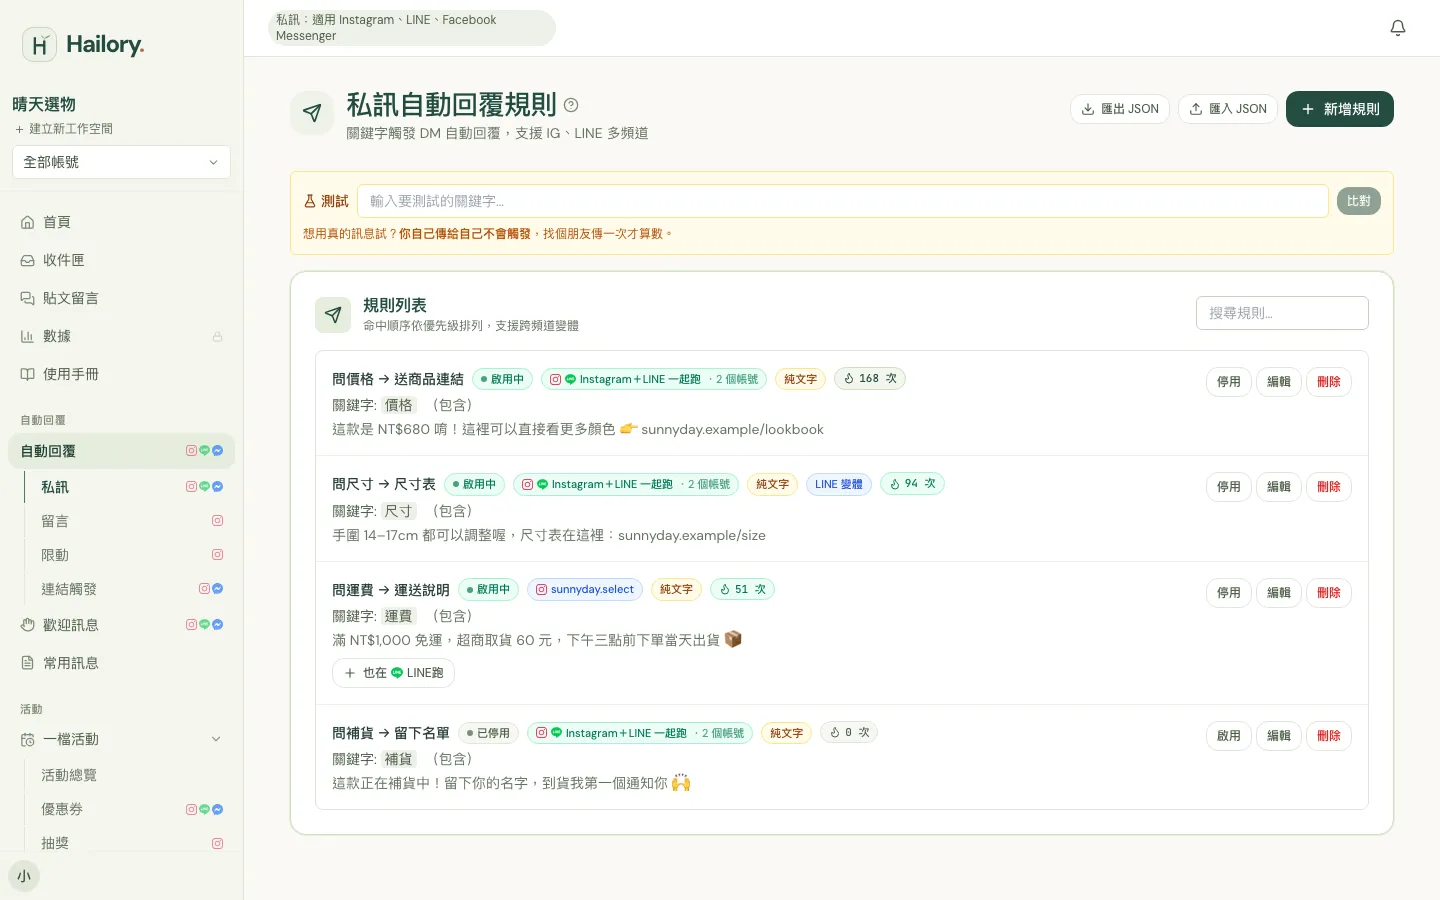1440x900 pixels.
Task: Click the 匯入 JSON button
Action: (1228, 109)
